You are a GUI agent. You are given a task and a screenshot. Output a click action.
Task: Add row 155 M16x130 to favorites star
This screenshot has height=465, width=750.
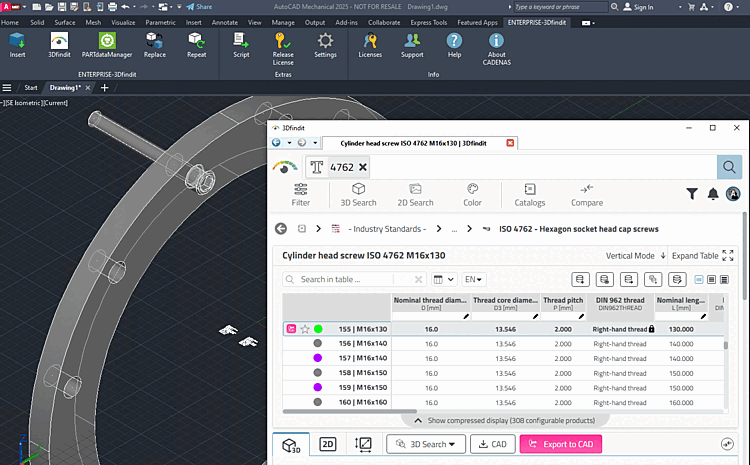tap(305, 329)
